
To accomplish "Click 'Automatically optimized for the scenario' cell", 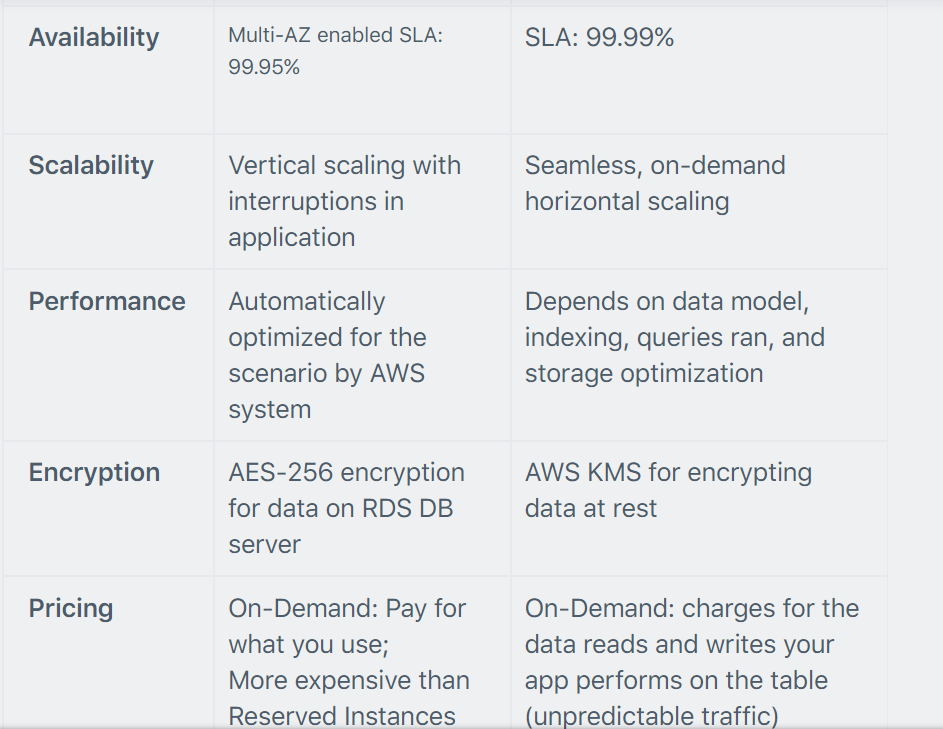I will [x=327, y=355].
